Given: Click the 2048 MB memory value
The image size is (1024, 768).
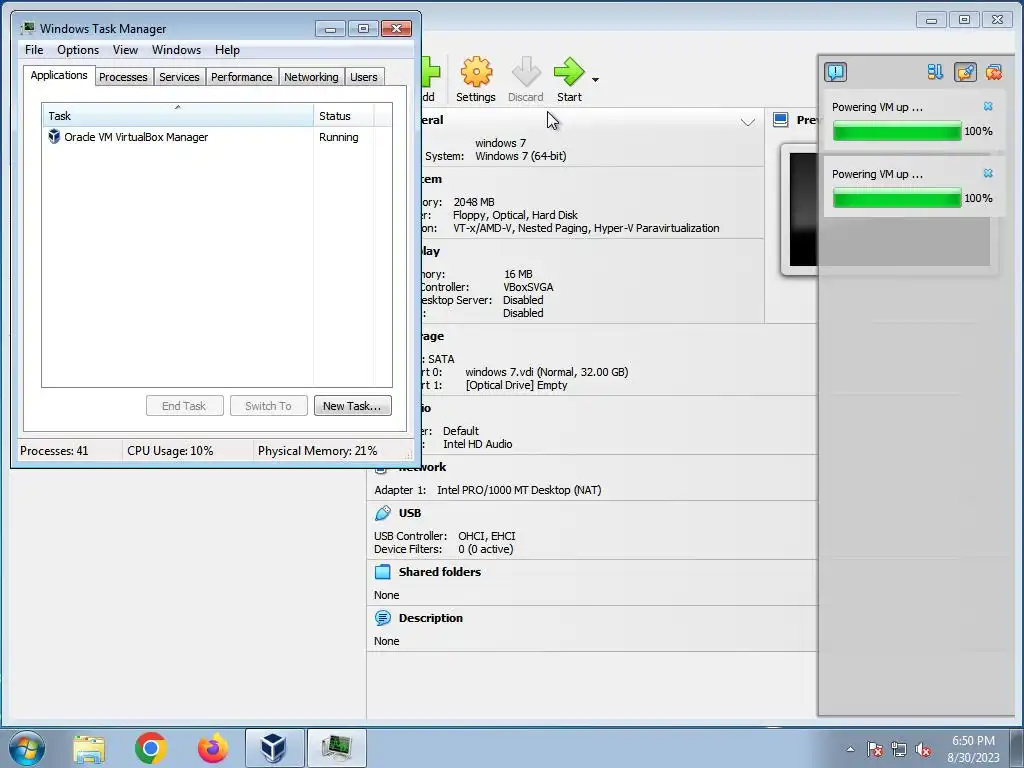Looking at the screenshot, I should pyautogui.click(x=474, y=202).
